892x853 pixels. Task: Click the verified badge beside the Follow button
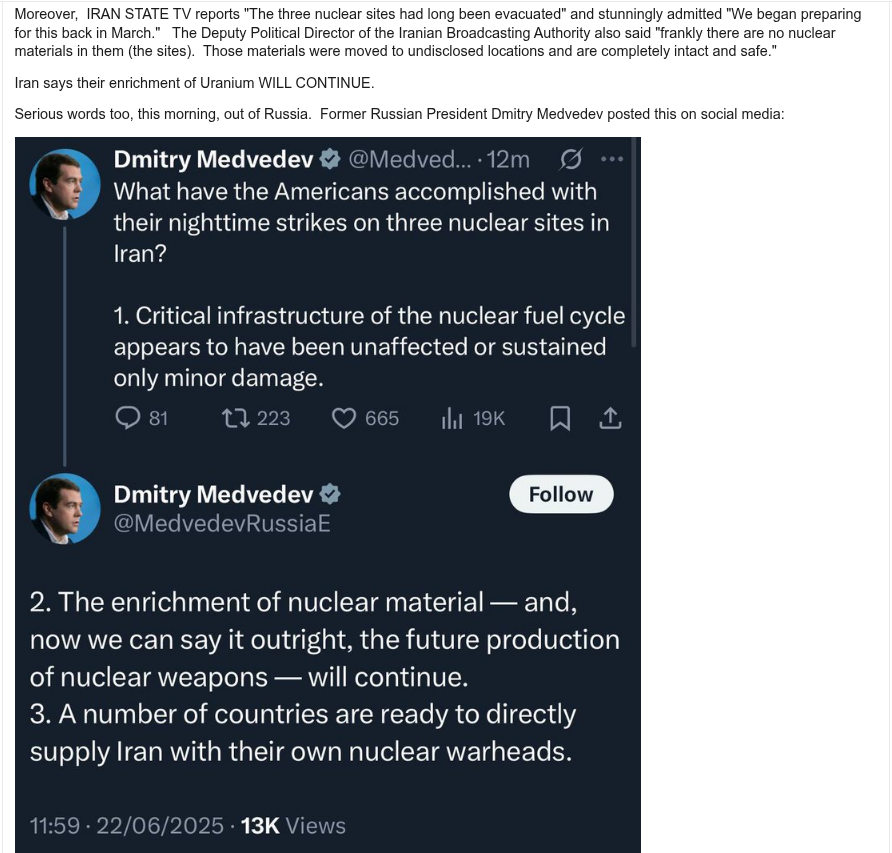point(329,494)
